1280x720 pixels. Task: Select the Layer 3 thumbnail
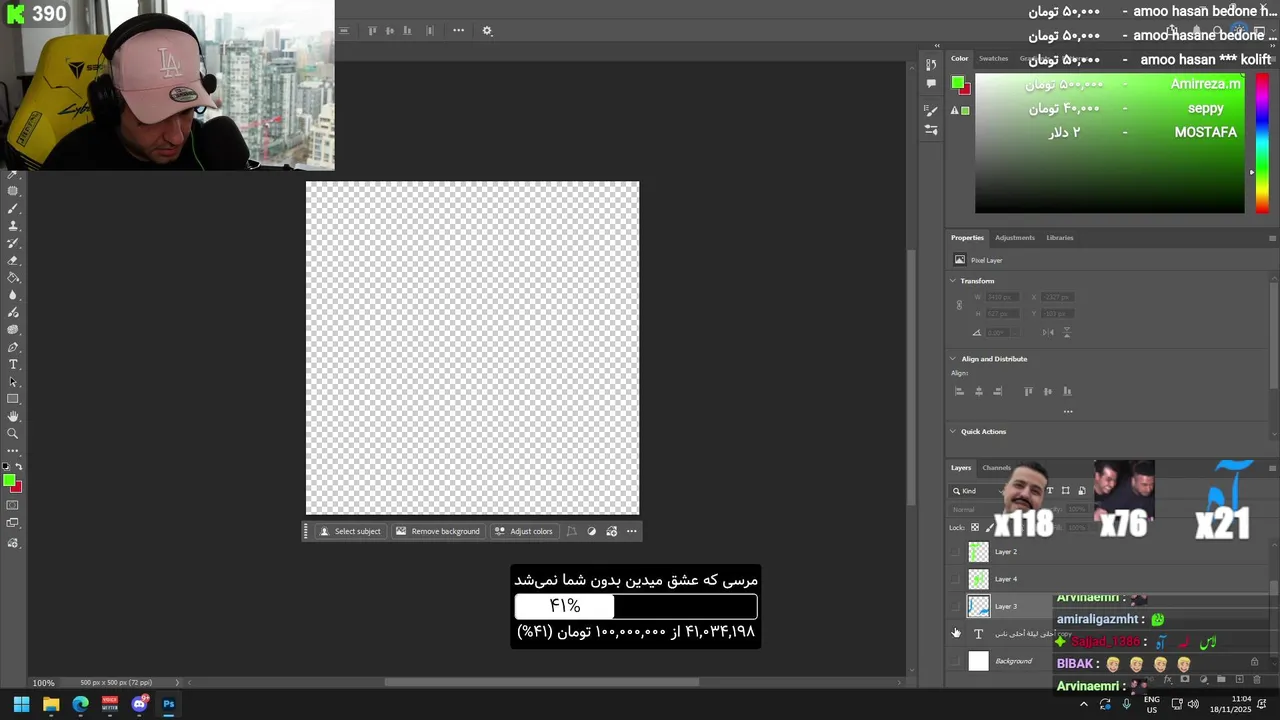[978, 606]
